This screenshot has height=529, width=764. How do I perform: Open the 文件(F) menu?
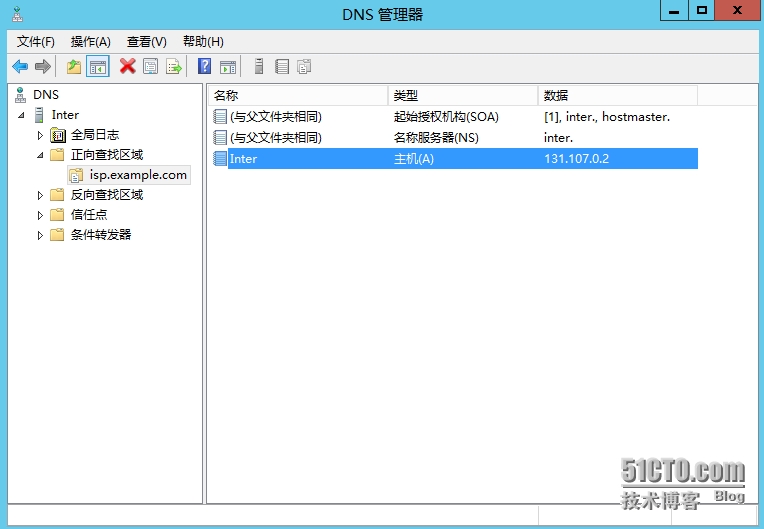pos(36,42)
